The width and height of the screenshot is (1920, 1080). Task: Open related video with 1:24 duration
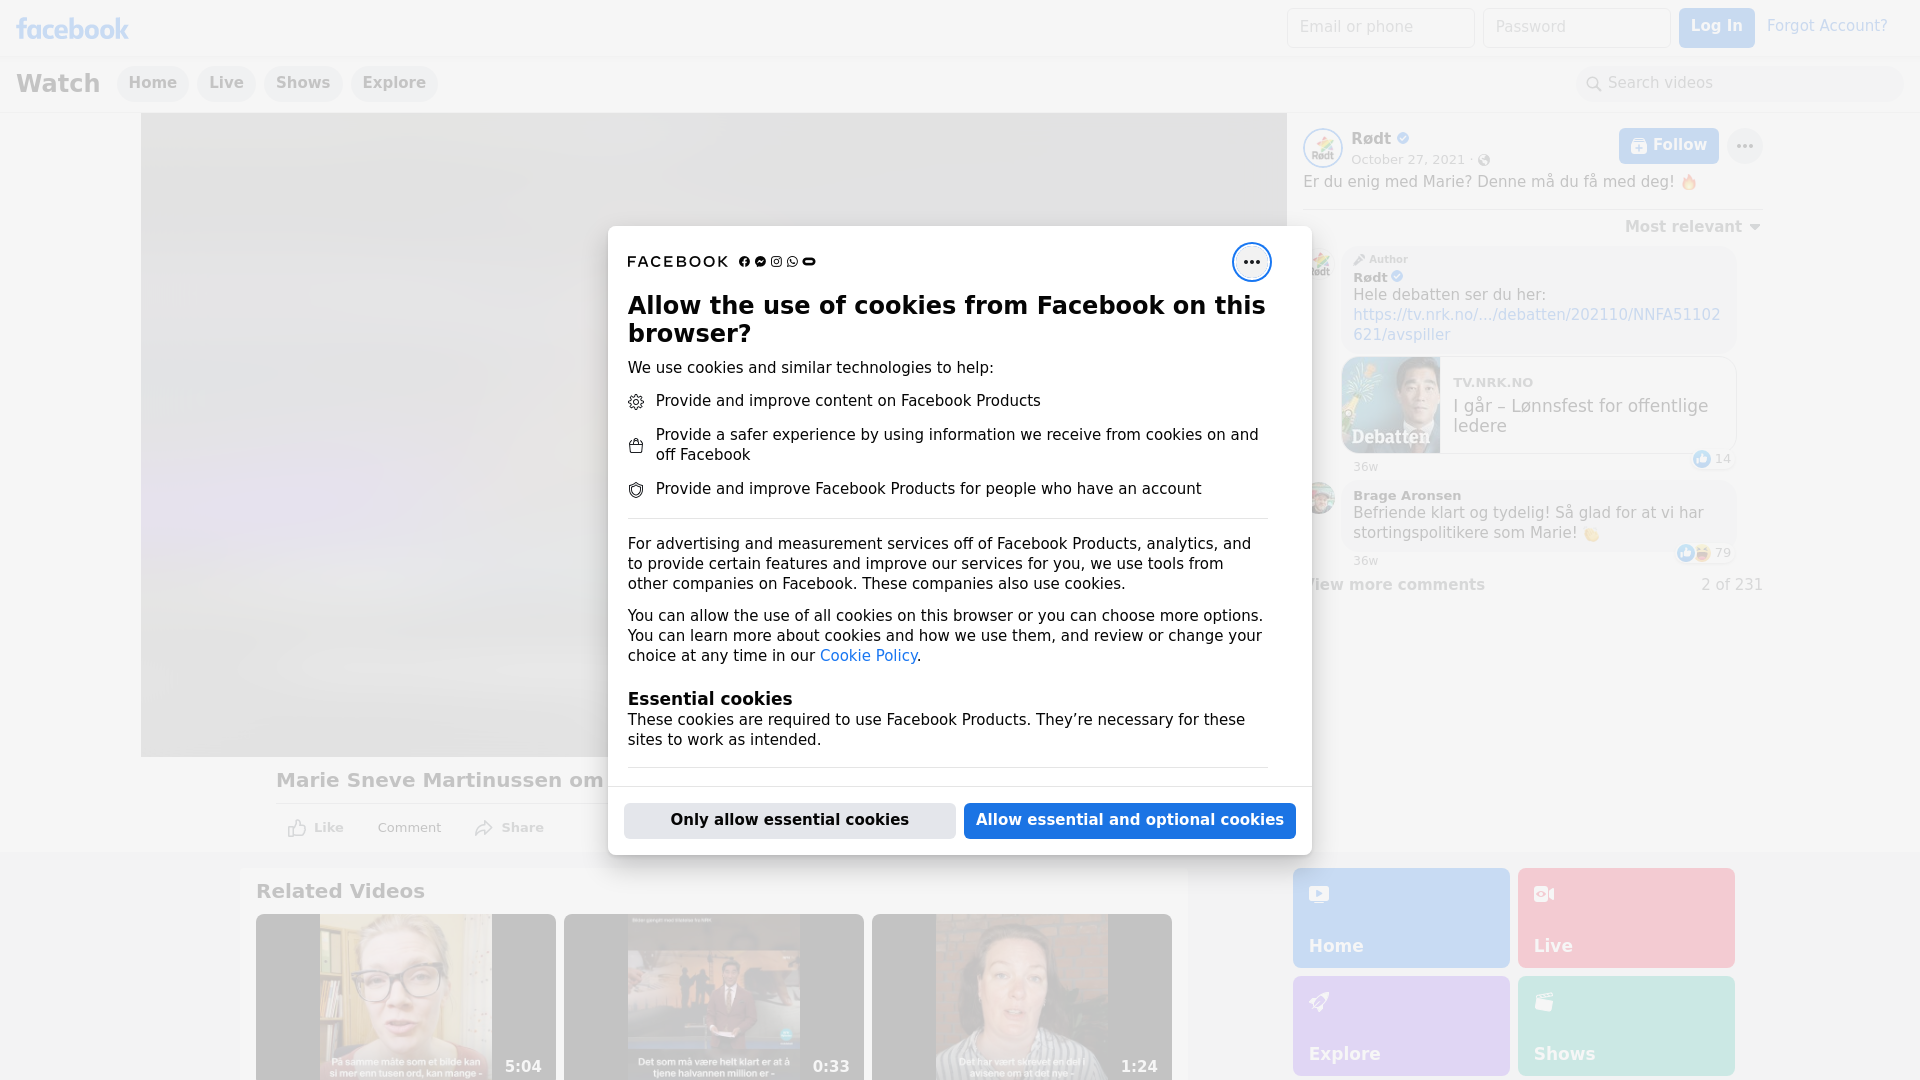point(1022,997)
